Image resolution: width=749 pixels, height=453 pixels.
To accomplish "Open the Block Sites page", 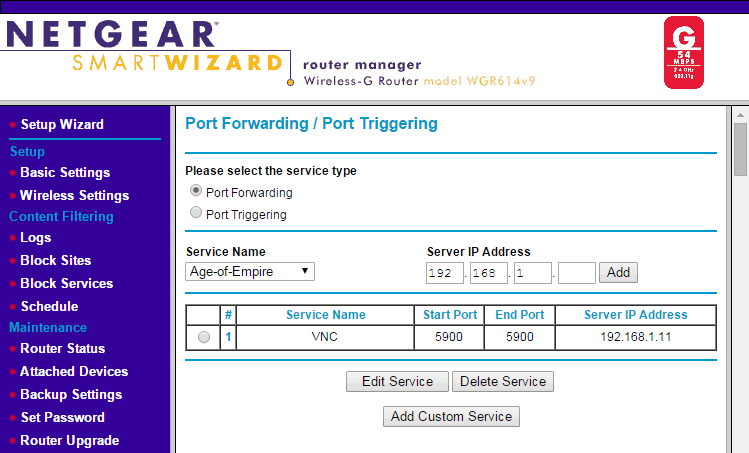I will tap(55, 260).
